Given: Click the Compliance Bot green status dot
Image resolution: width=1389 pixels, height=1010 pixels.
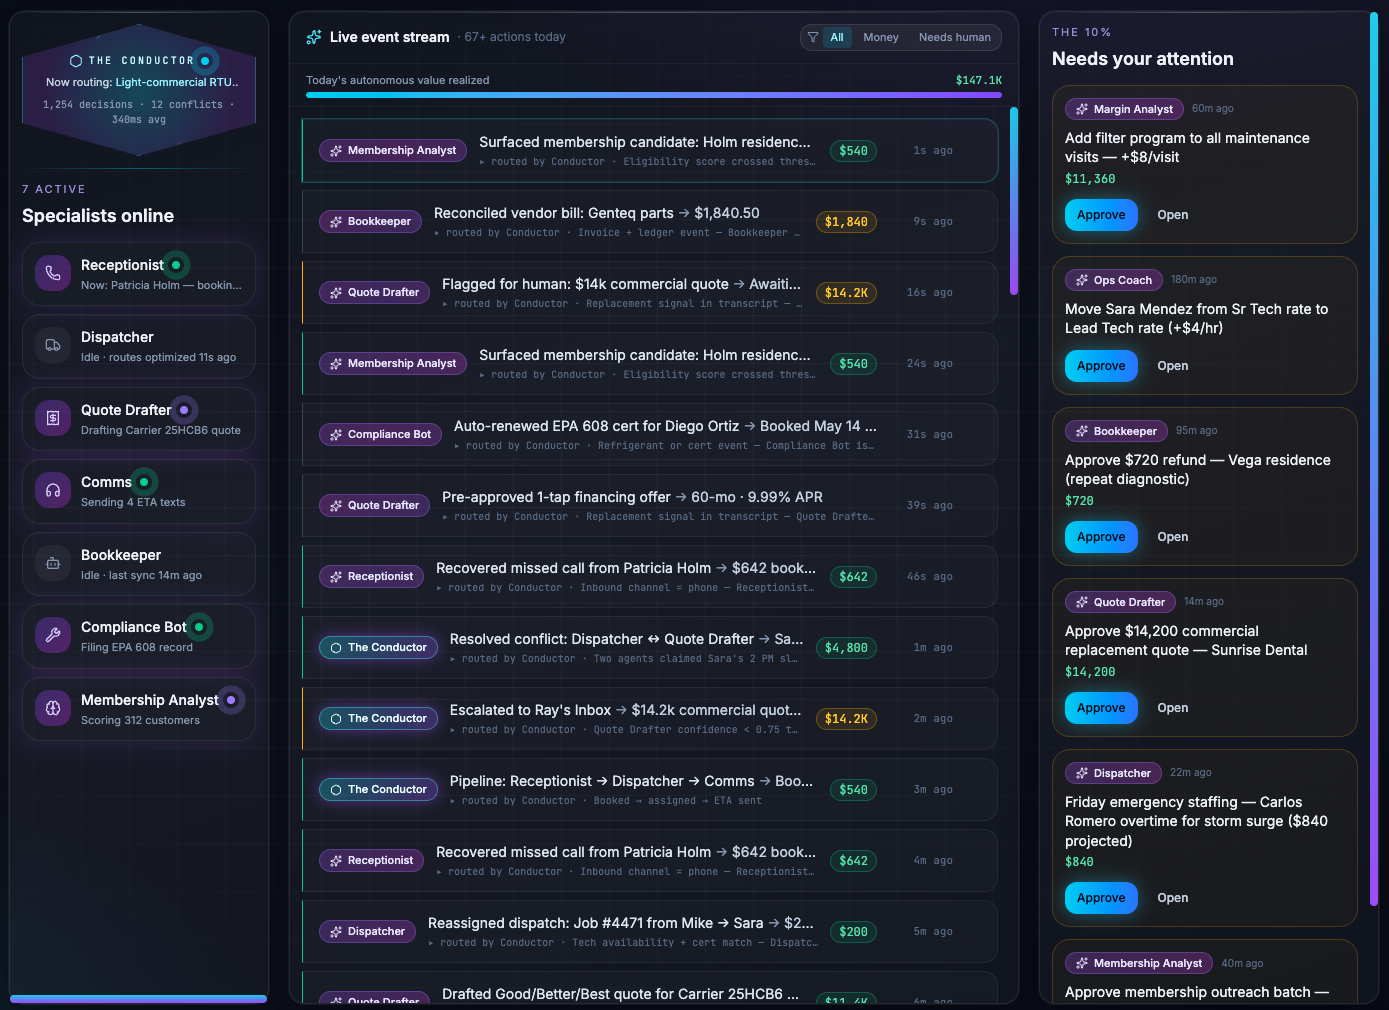Looking at the screenshot, I should (199, 627).
